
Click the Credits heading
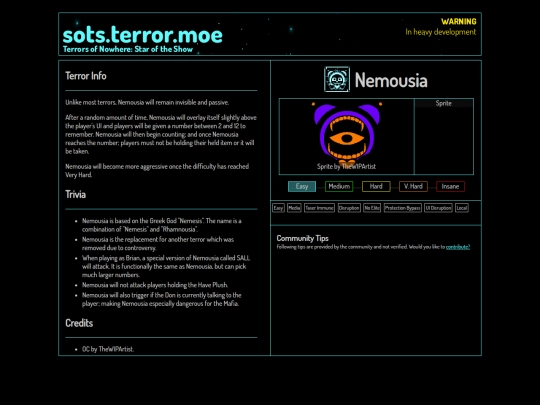click(79, 323)
